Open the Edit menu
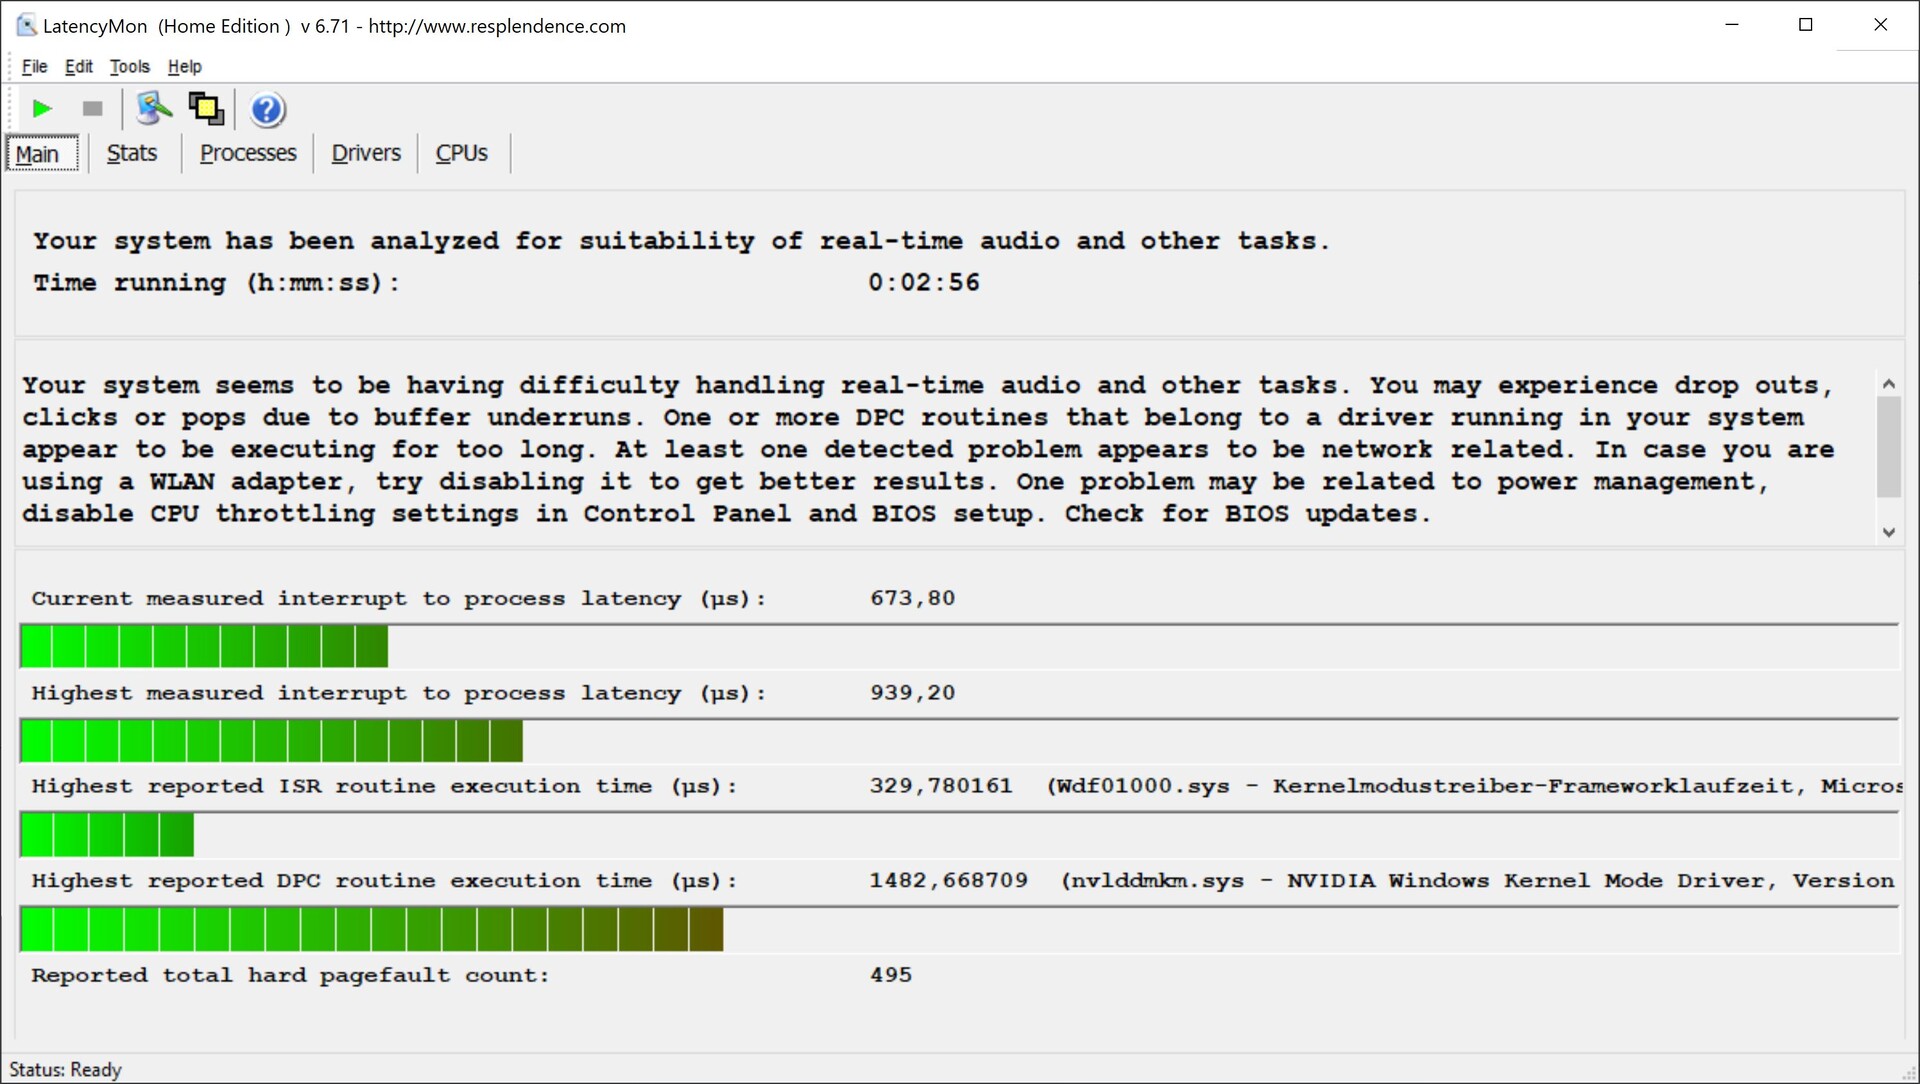The image size is (1920, 1084). pos(78,66)
